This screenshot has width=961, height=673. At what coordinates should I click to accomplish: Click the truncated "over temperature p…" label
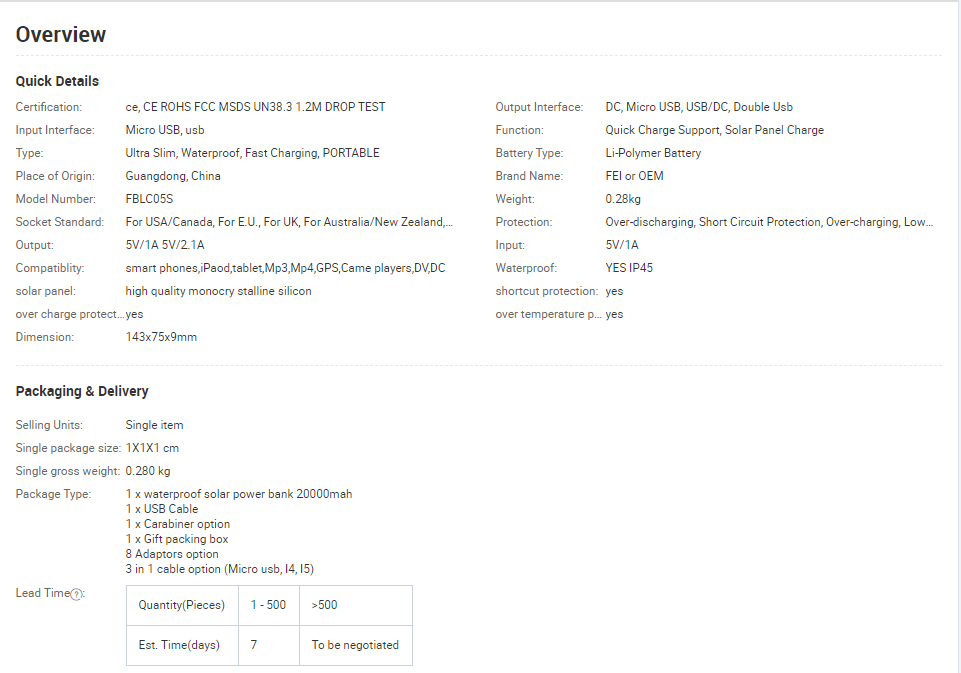tap(549, 314)
